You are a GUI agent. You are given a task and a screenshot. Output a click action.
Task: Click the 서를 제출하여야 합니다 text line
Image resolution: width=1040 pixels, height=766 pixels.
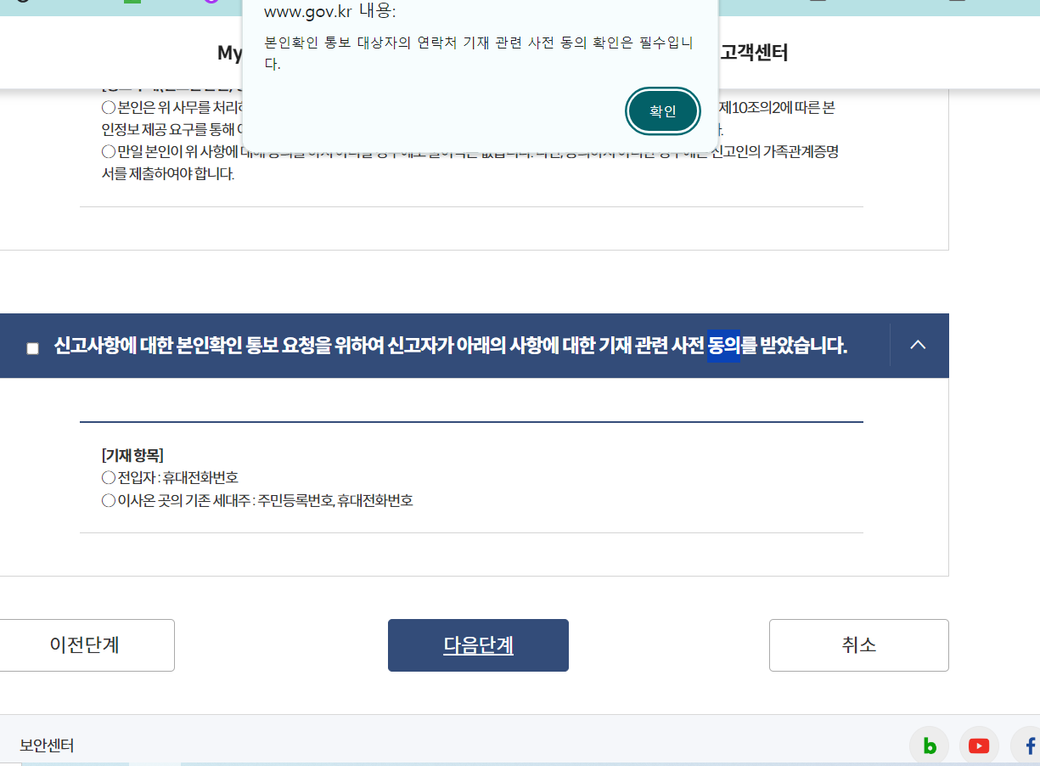point(167,174)
